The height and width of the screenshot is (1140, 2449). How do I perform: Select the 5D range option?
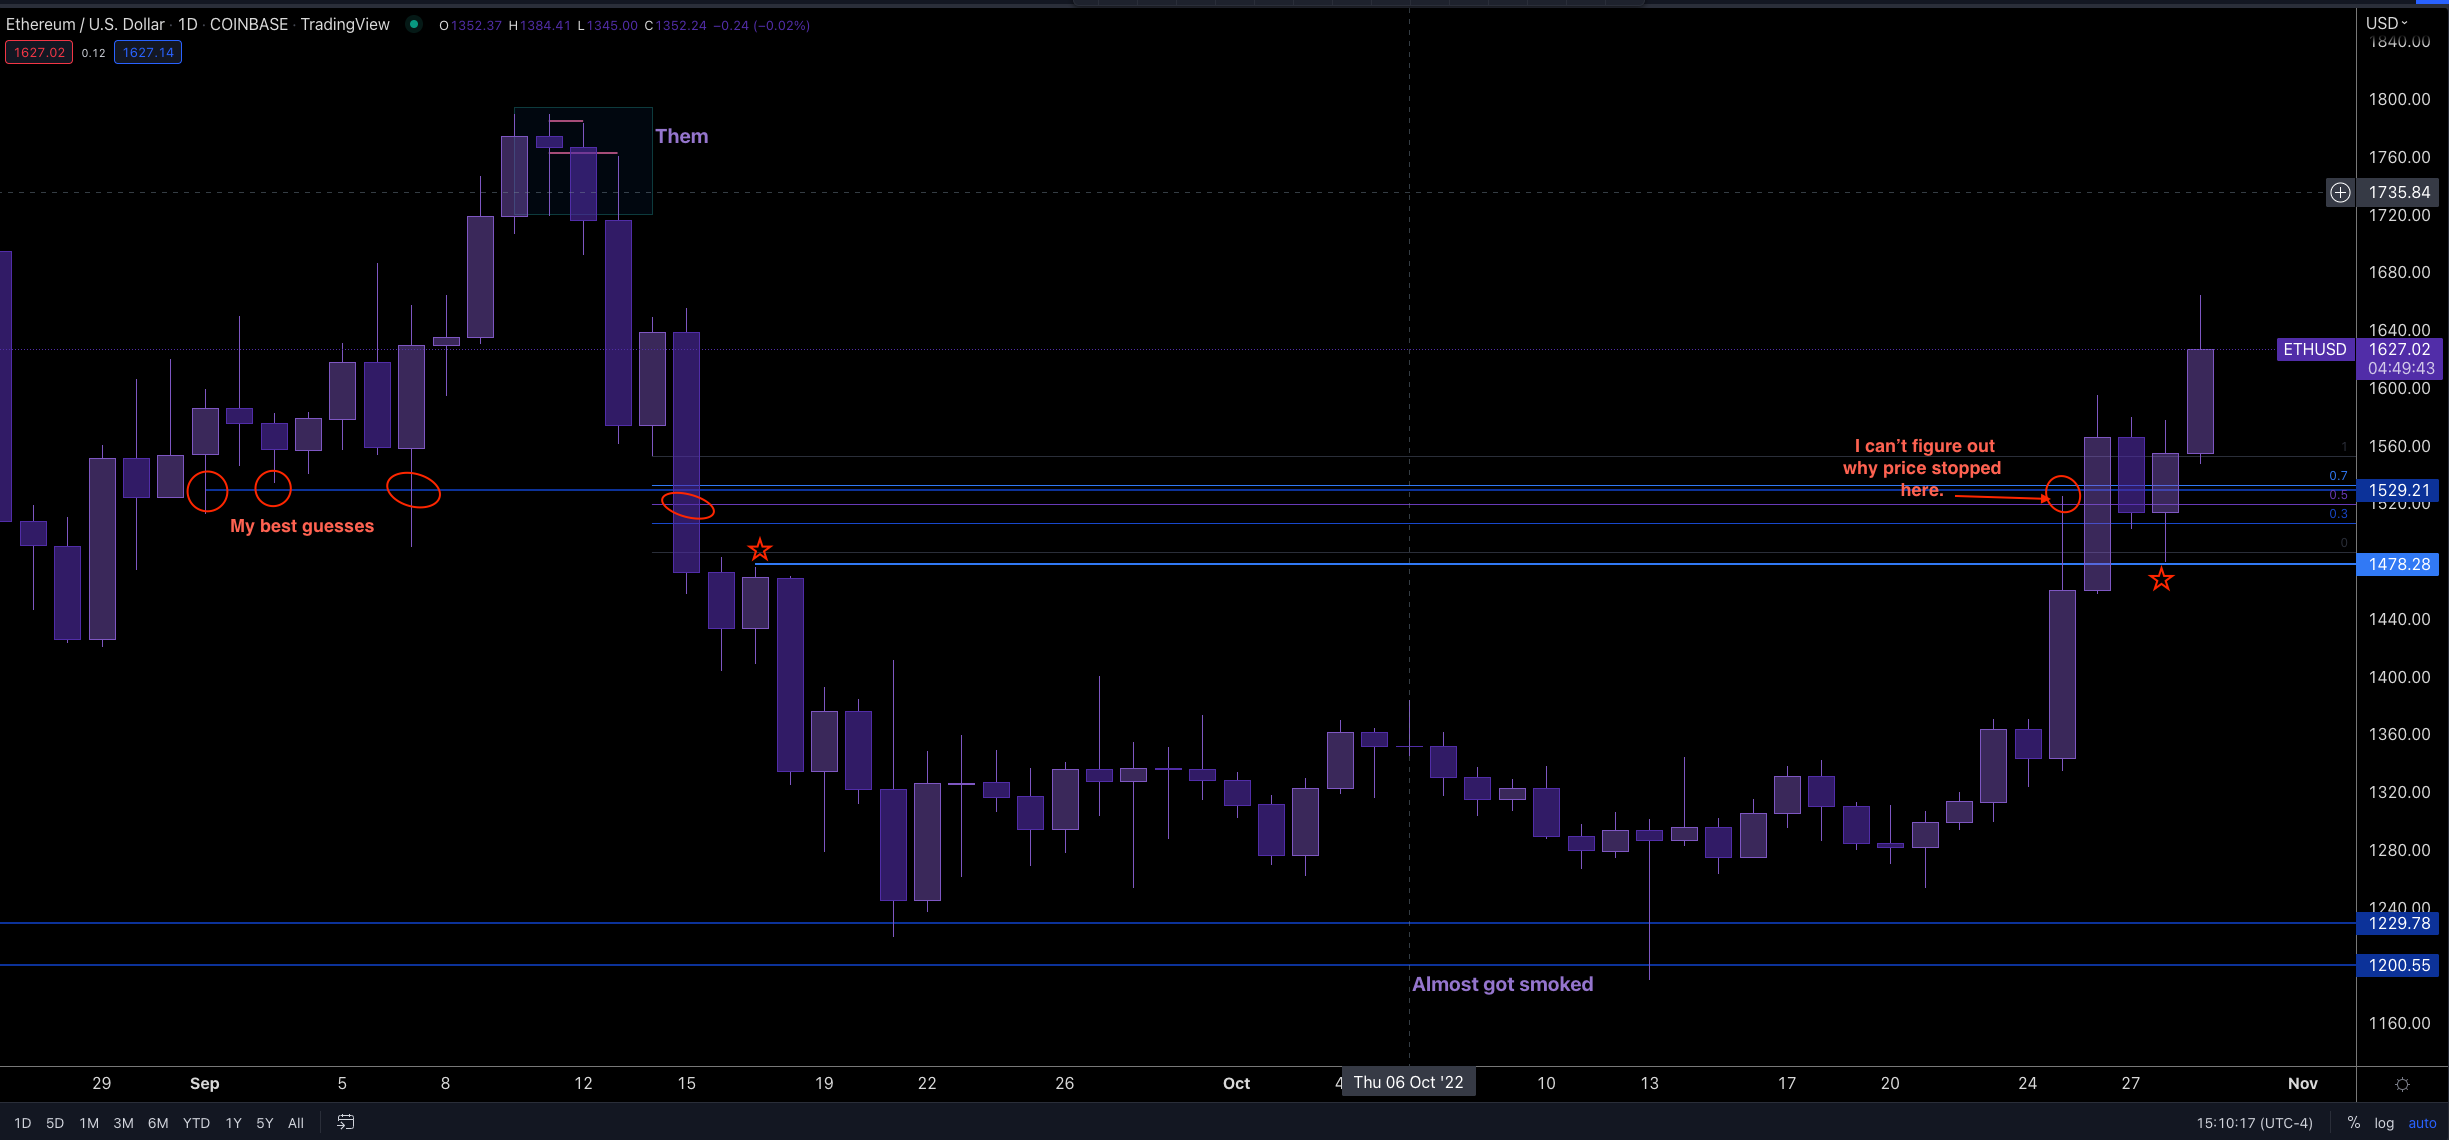coord(55,1123)
